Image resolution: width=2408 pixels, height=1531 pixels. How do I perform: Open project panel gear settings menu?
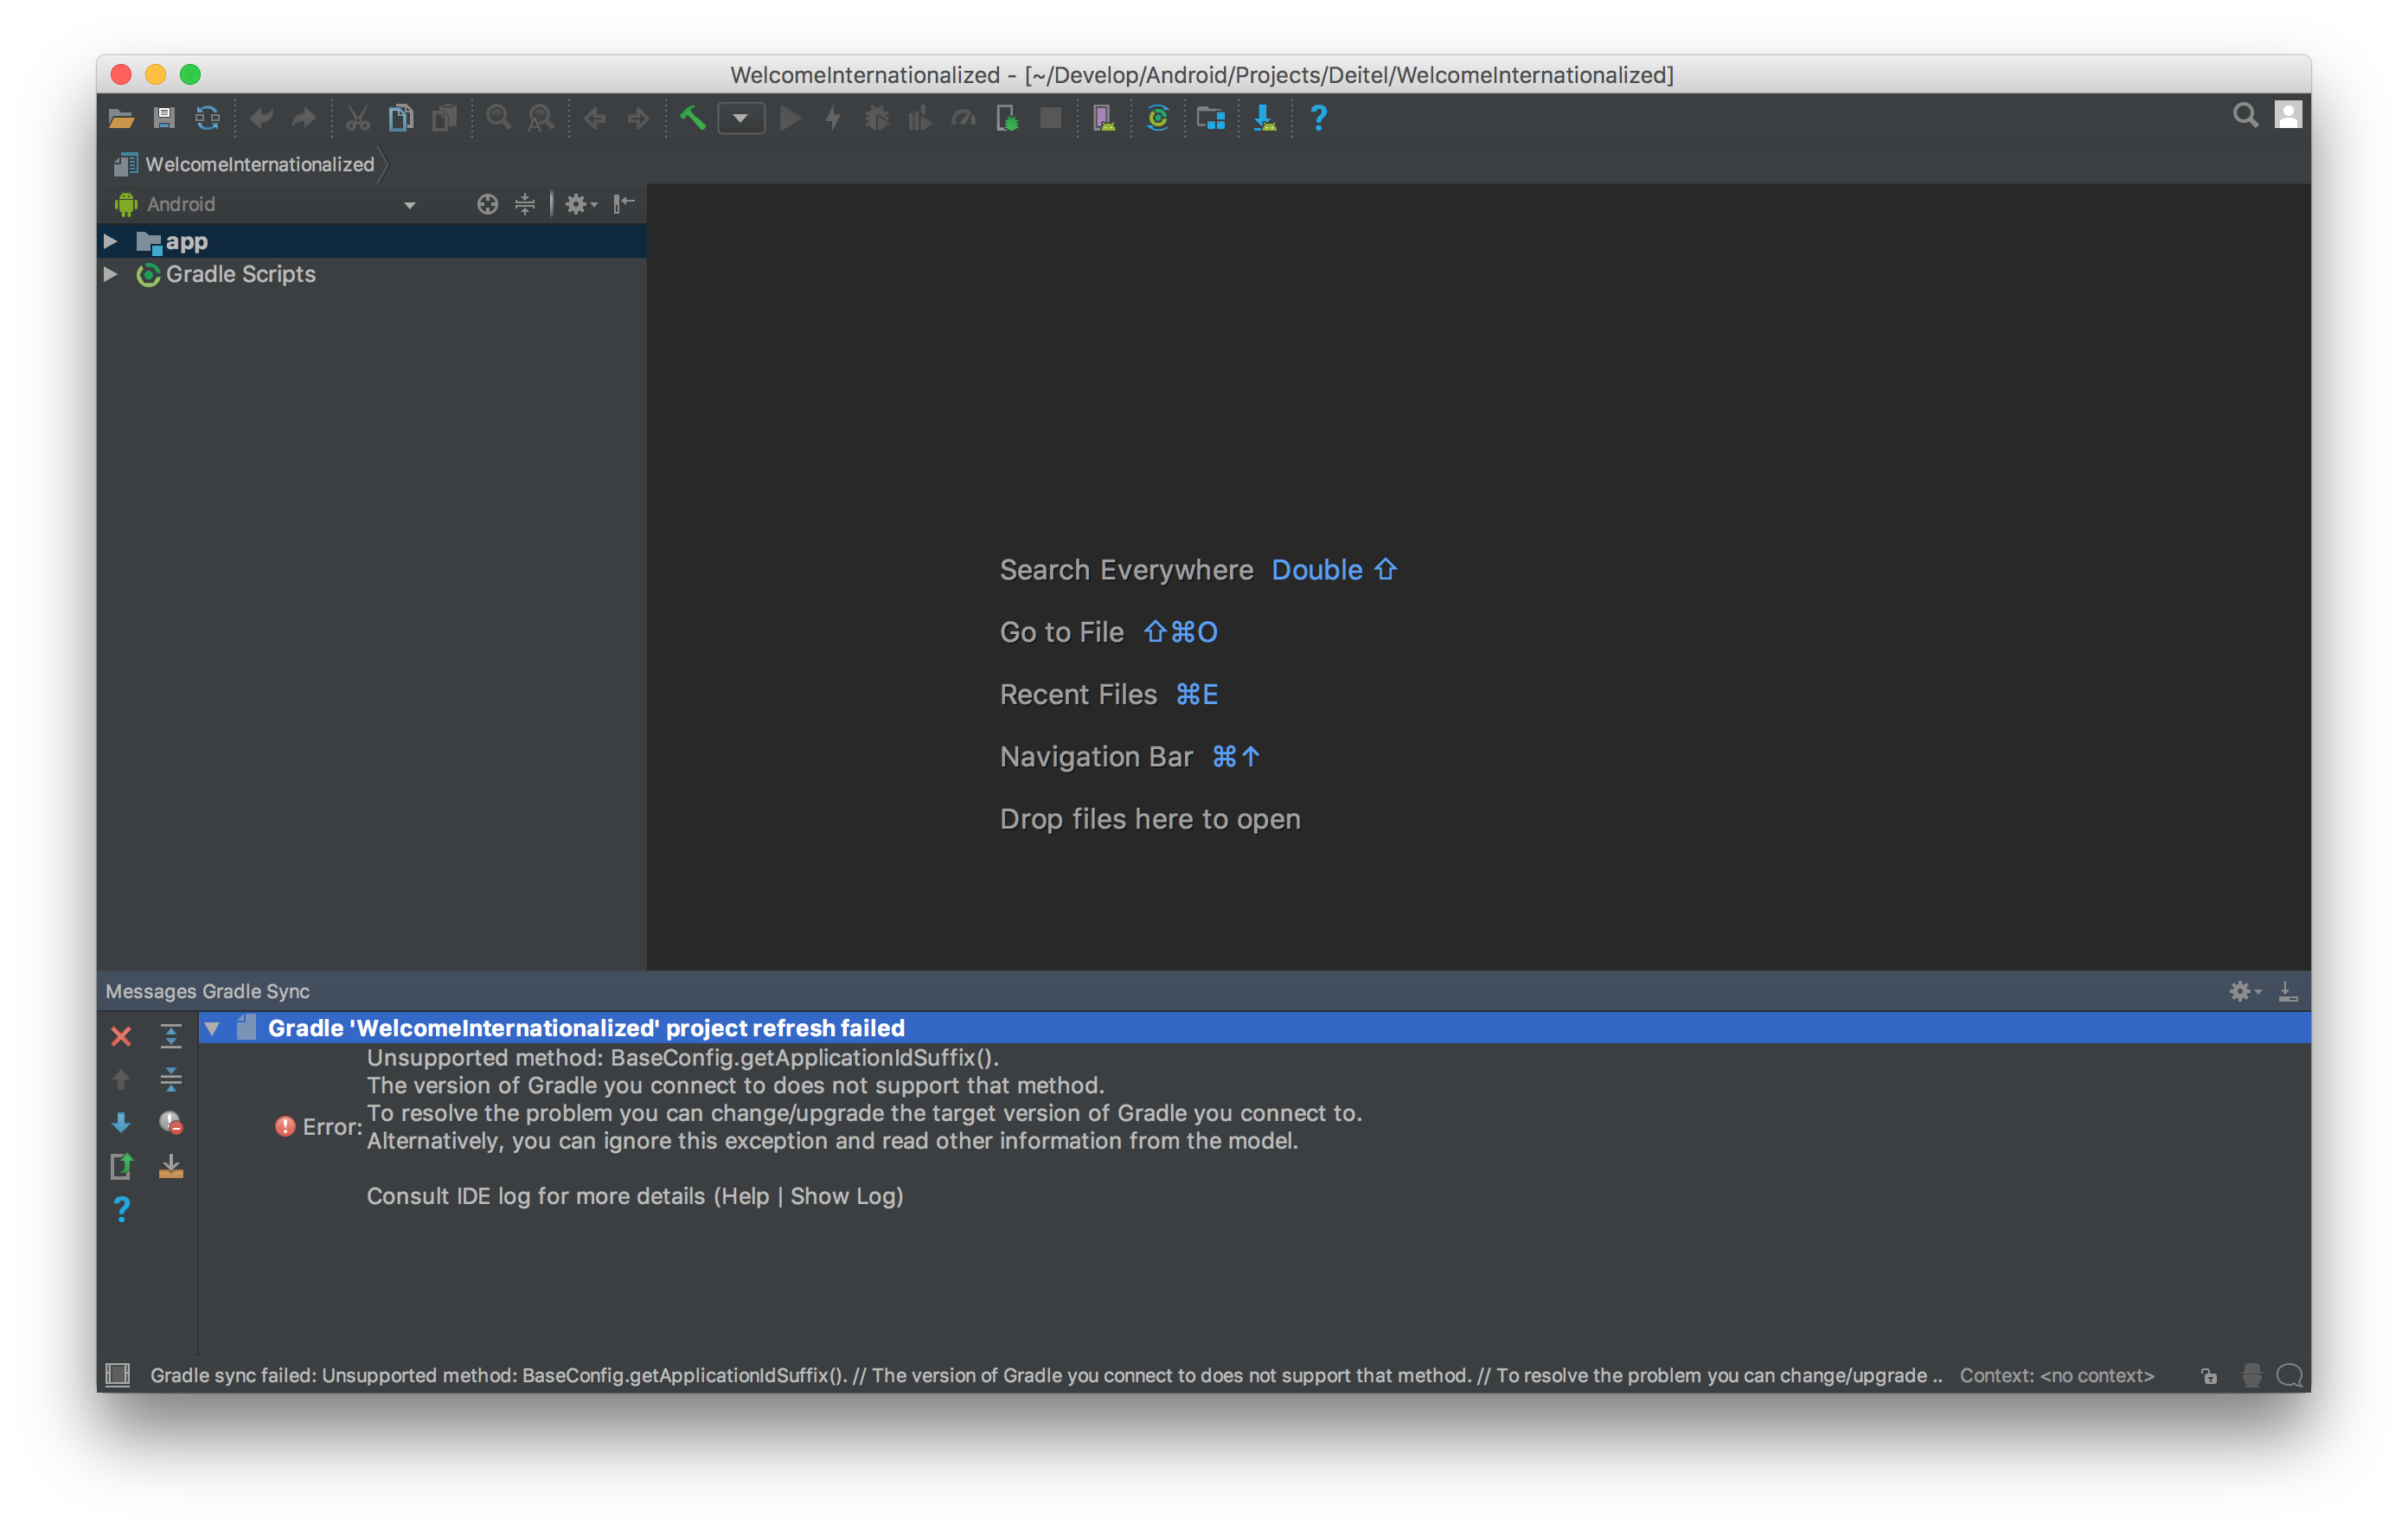tap(580, 205)
